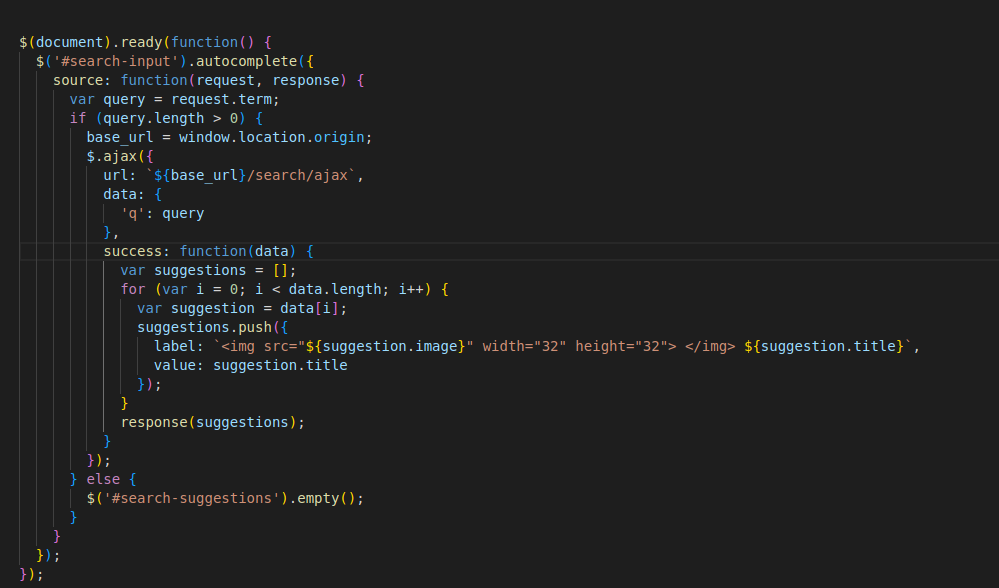
Task: Click the 'source' property key
Action: (82, 80)
